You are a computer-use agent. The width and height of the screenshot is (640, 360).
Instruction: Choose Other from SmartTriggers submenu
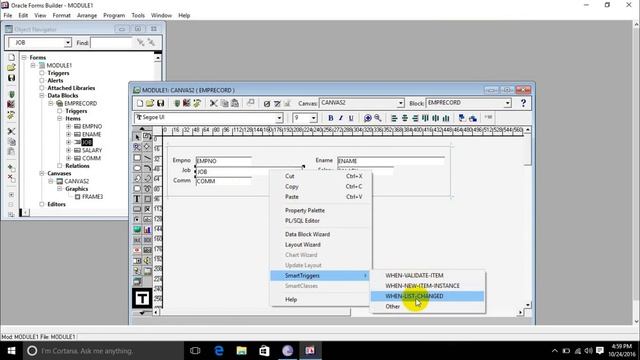[427, 307]
